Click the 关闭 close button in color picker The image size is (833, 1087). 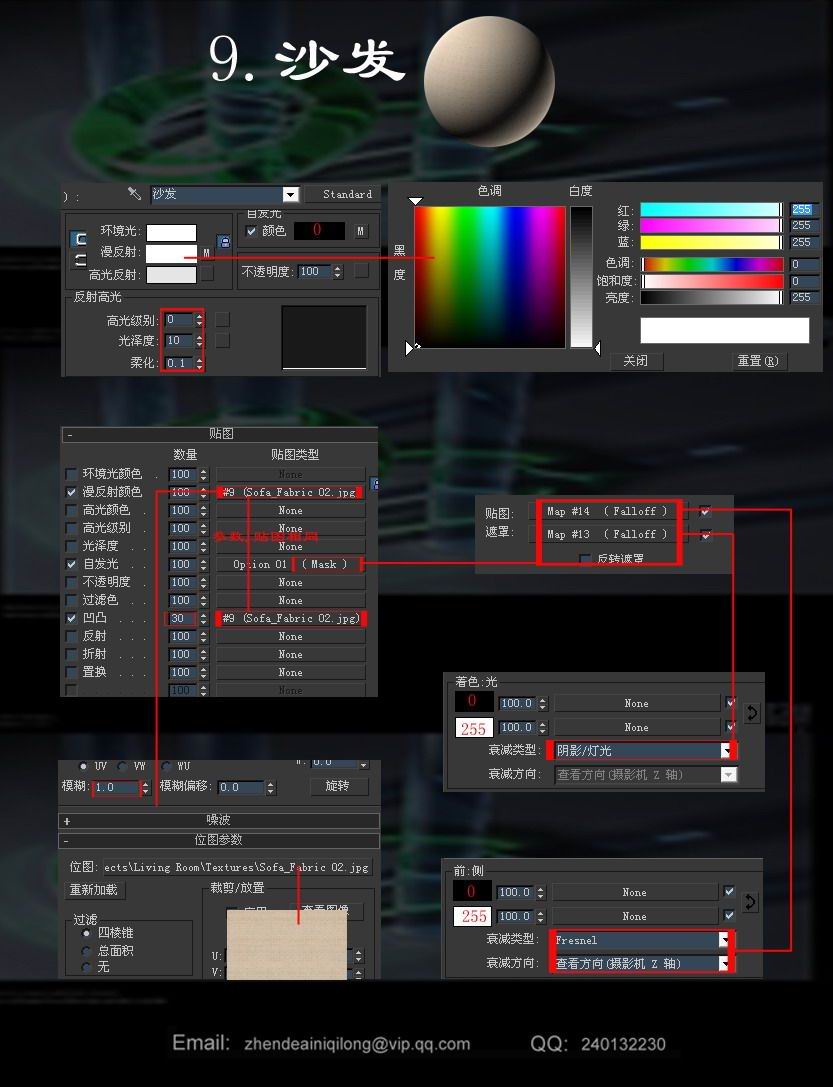[x=635, y=360]
